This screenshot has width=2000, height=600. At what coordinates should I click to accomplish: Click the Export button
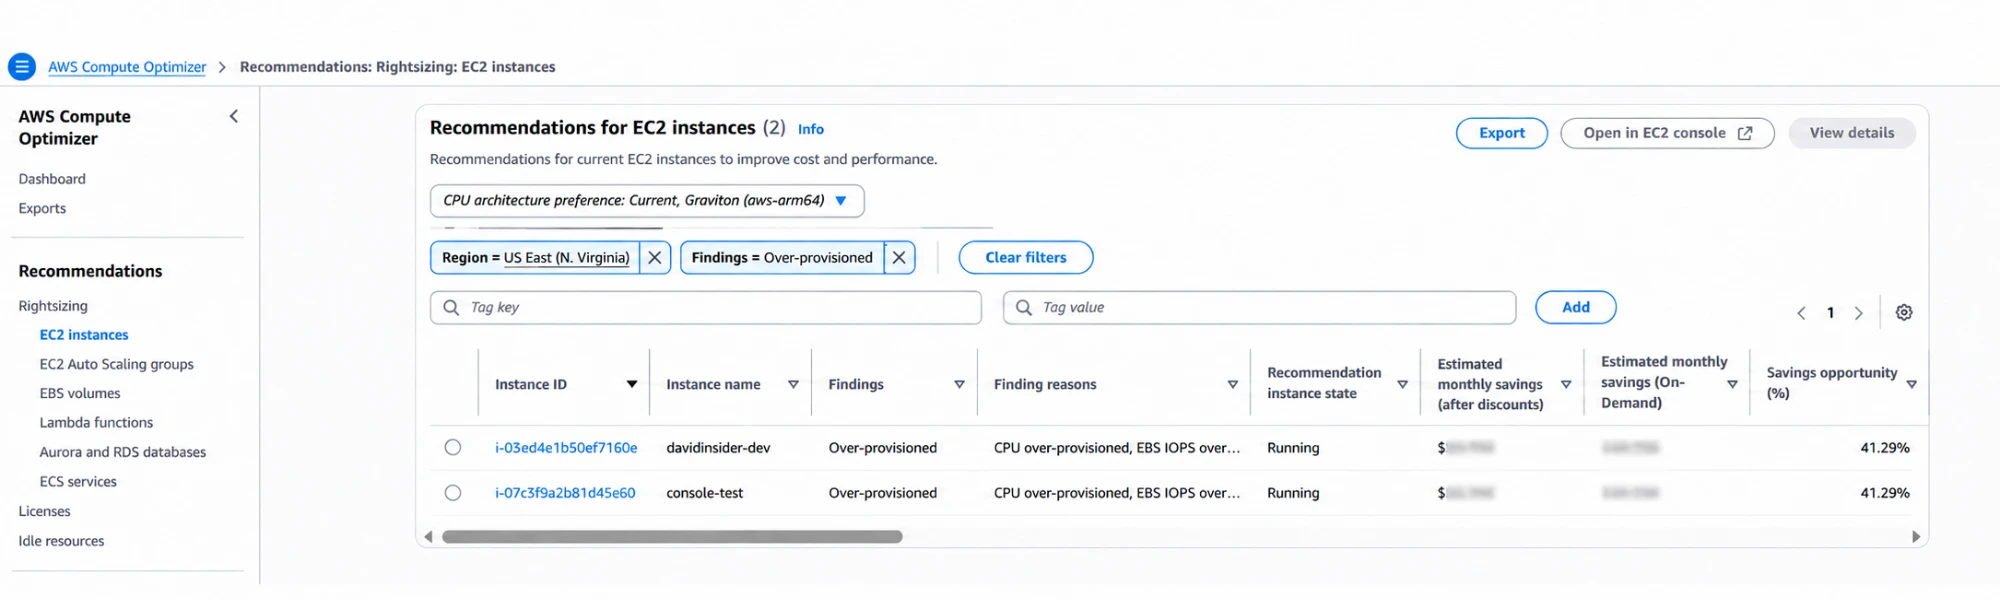point(1502,133)
